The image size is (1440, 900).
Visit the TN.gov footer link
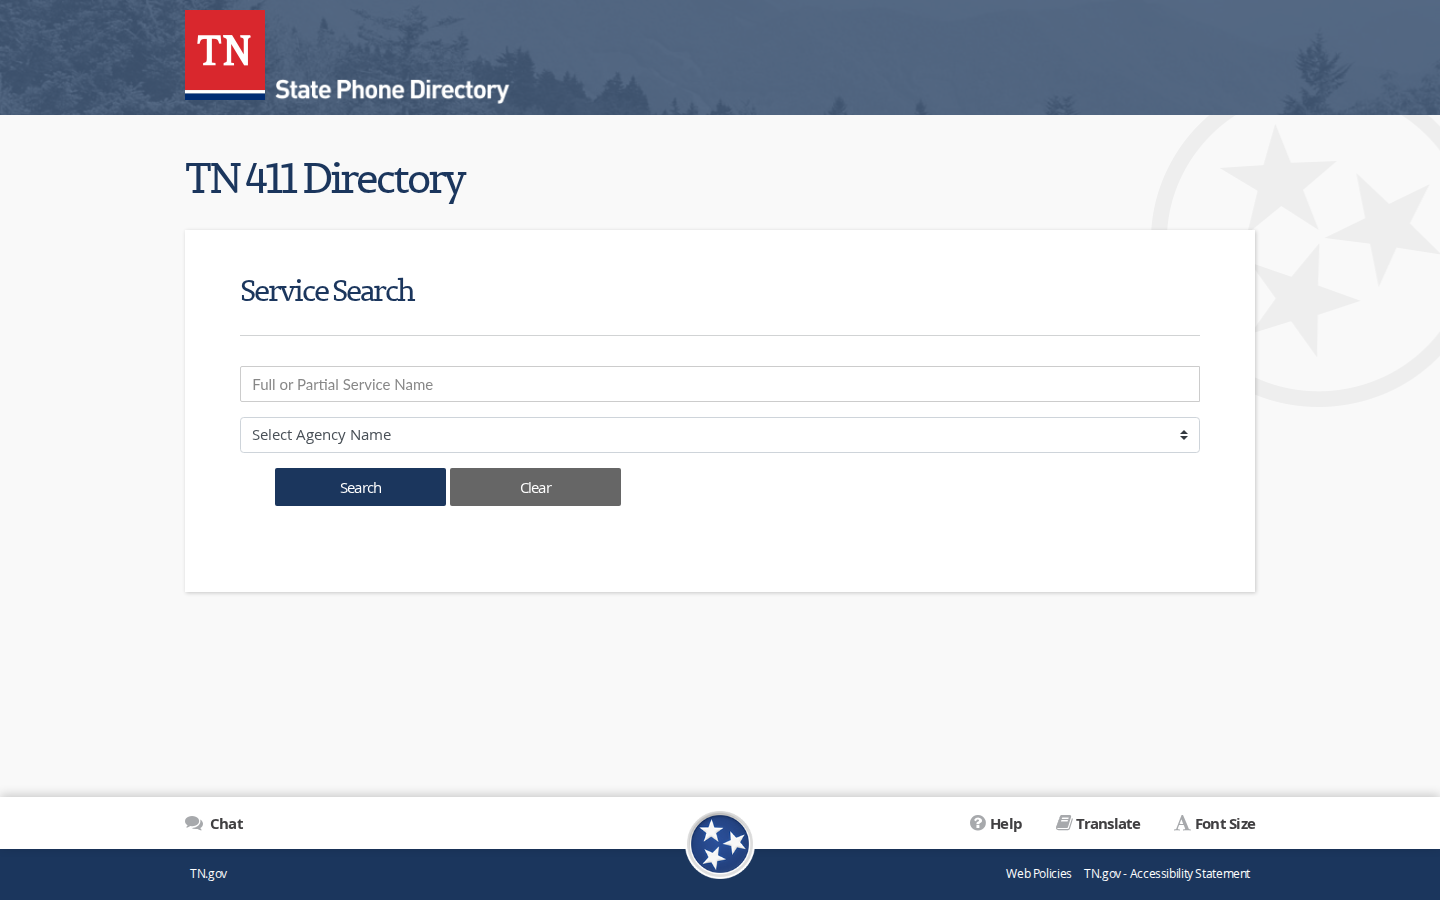point(209,873)
